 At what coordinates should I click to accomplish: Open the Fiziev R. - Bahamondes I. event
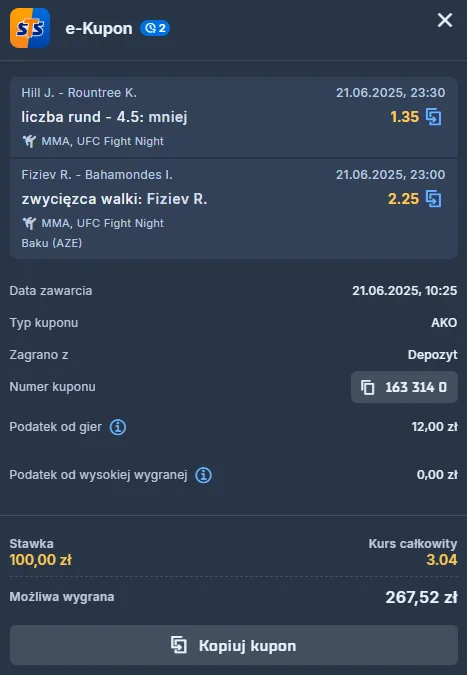pyautogui.click(x=97, y=175)
